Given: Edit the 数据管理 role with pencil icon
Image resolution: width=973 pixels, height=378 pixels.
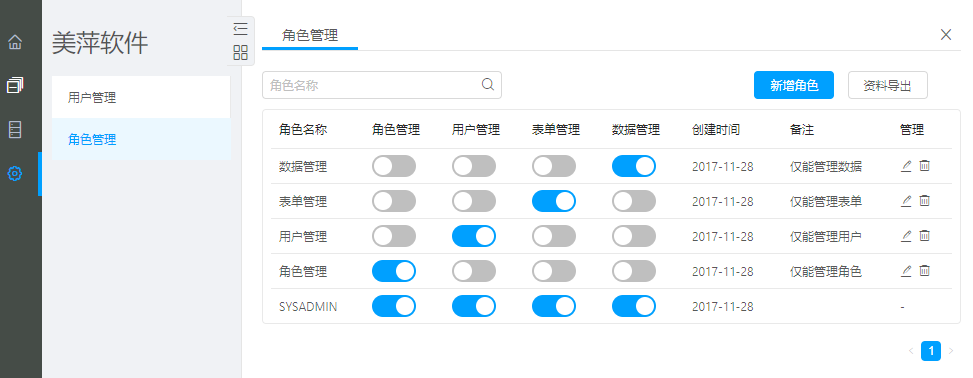Looking at the screenshot, I should (906, 166).
